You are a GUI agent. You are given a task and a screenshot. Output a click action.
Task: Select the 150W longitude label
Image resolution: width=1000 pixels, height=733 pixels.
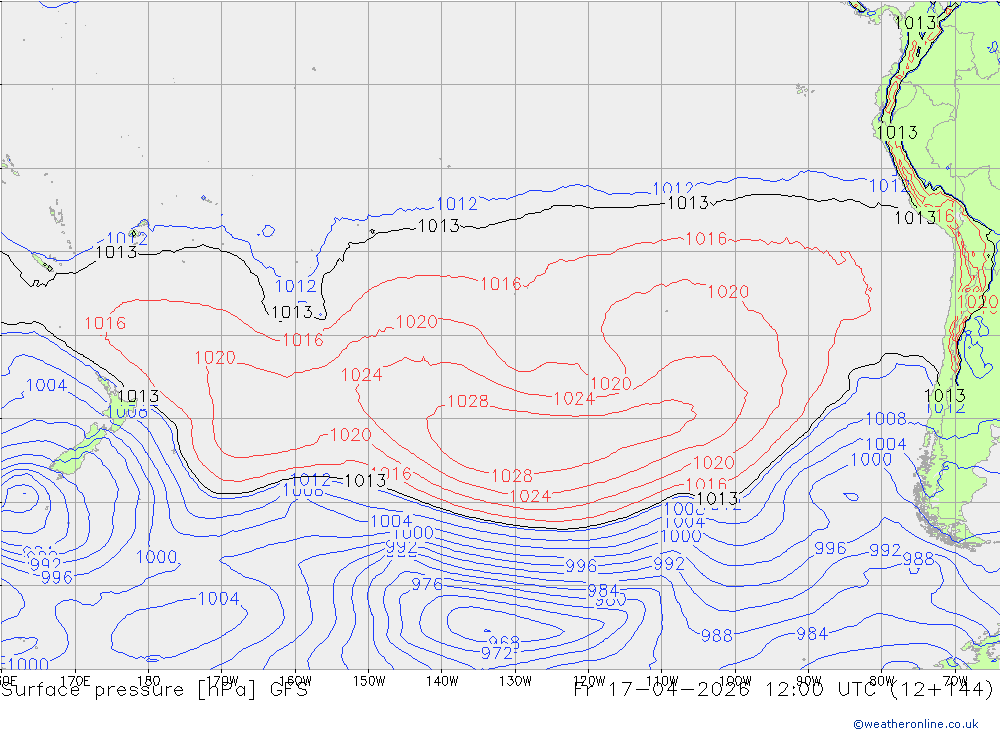(x=369, y=681)
